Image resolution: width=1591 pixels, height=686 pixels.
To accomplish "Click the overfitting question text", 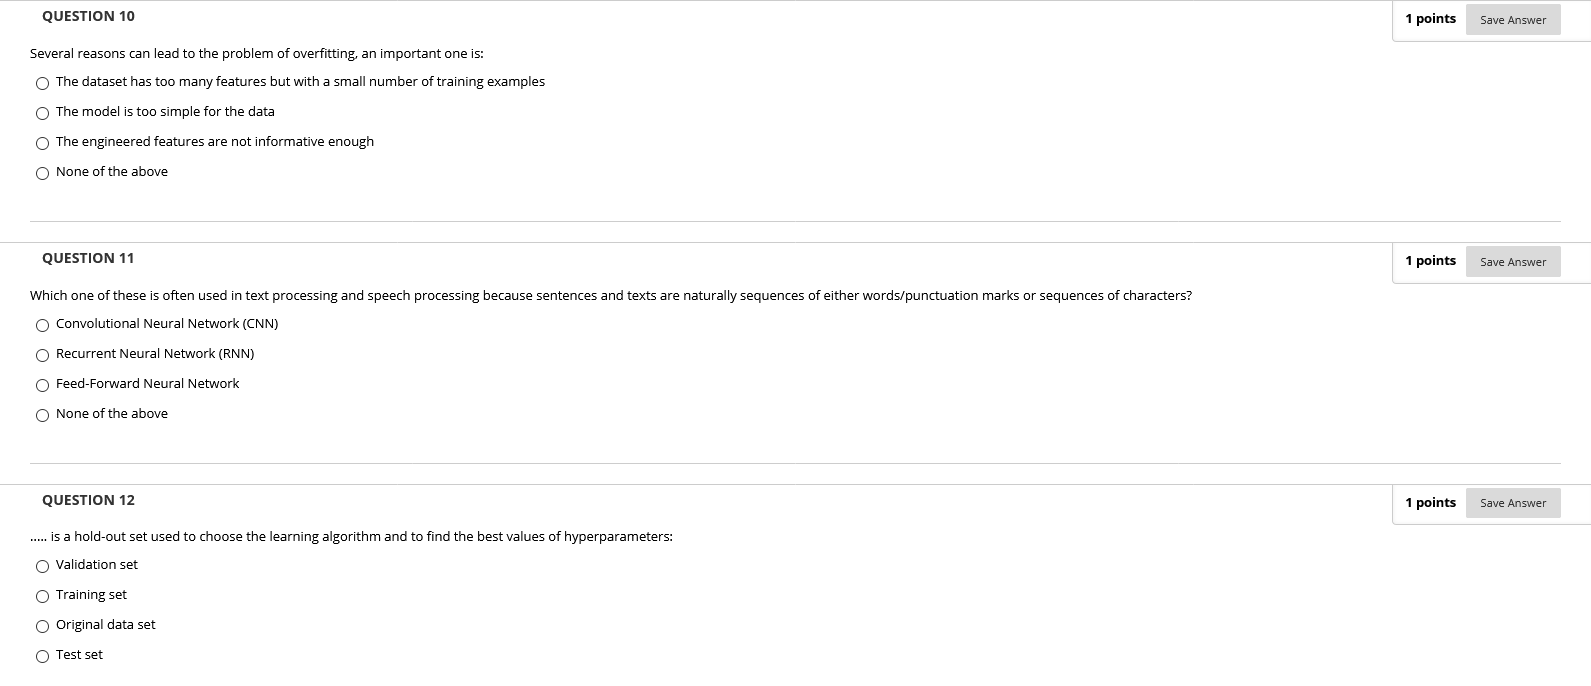I will click(257, 53).
